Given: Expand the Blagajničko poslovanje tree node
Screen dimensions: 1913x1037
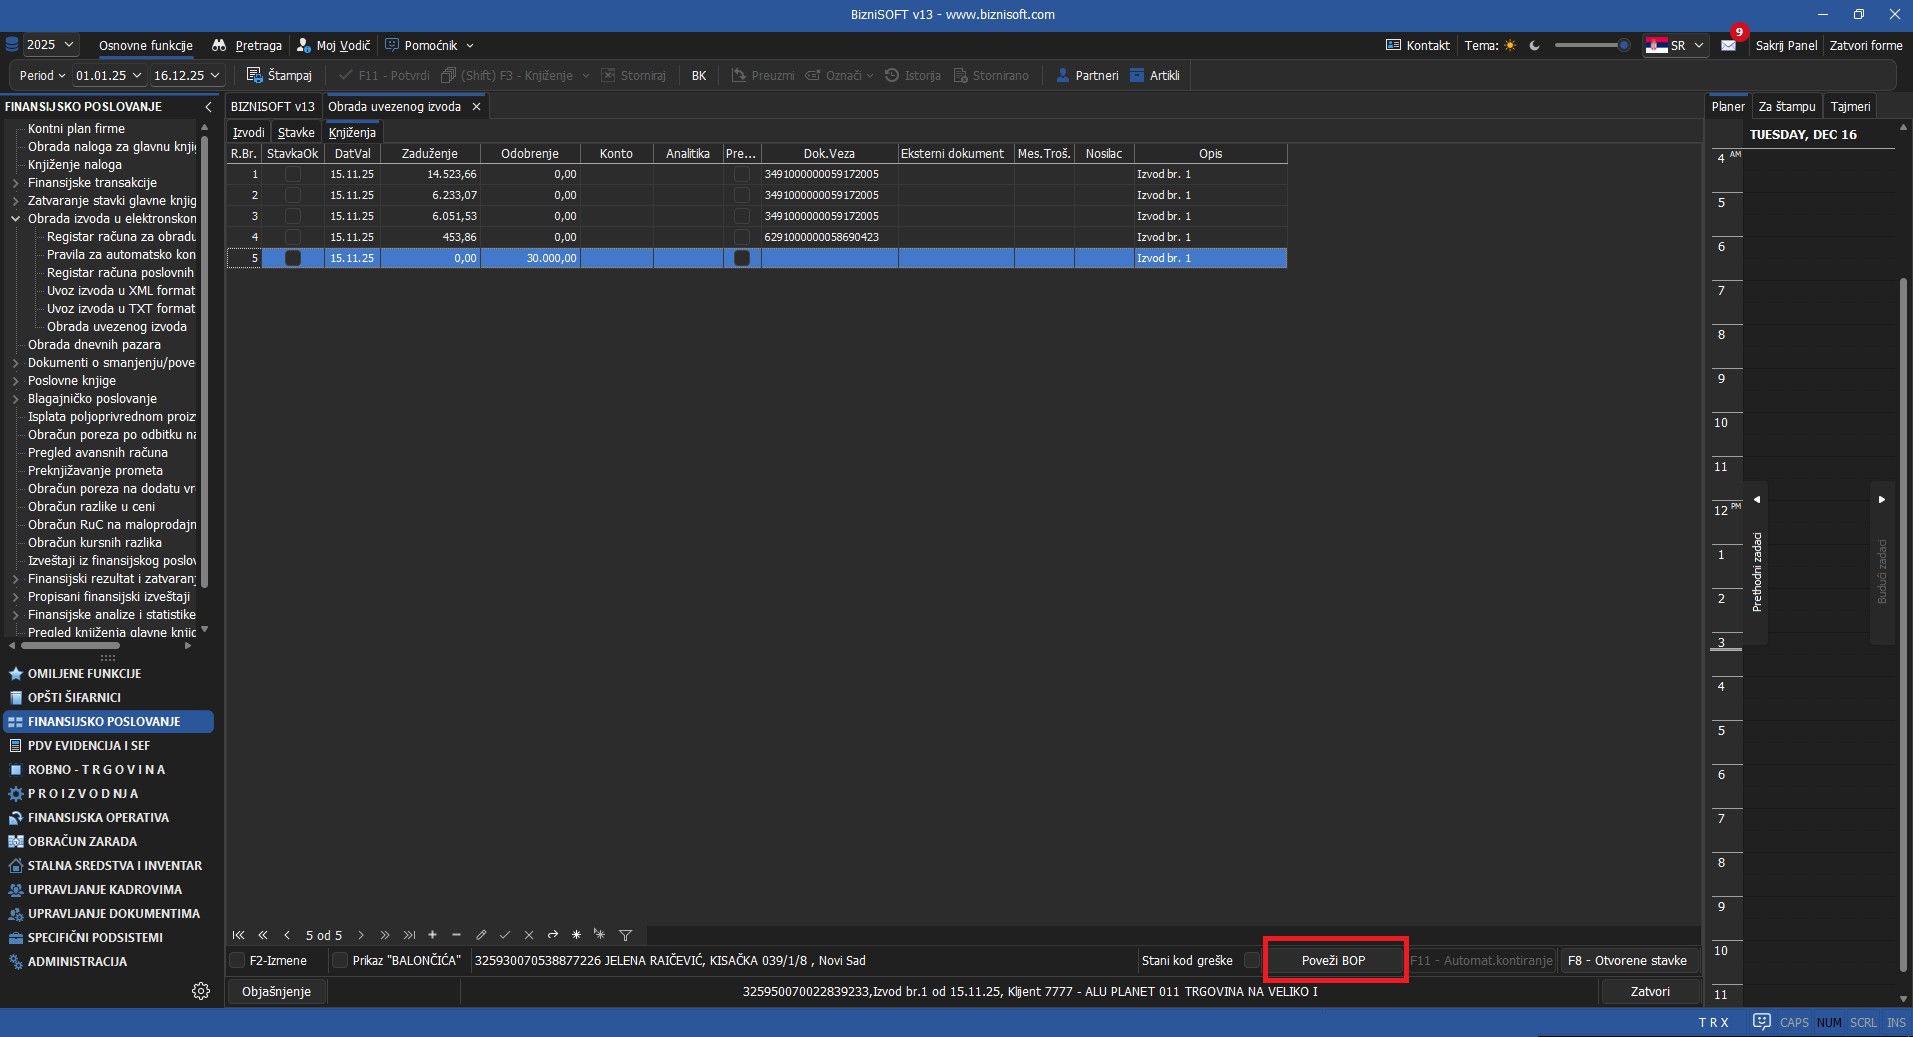Looking at the screenshot, I should coord(15,399).
